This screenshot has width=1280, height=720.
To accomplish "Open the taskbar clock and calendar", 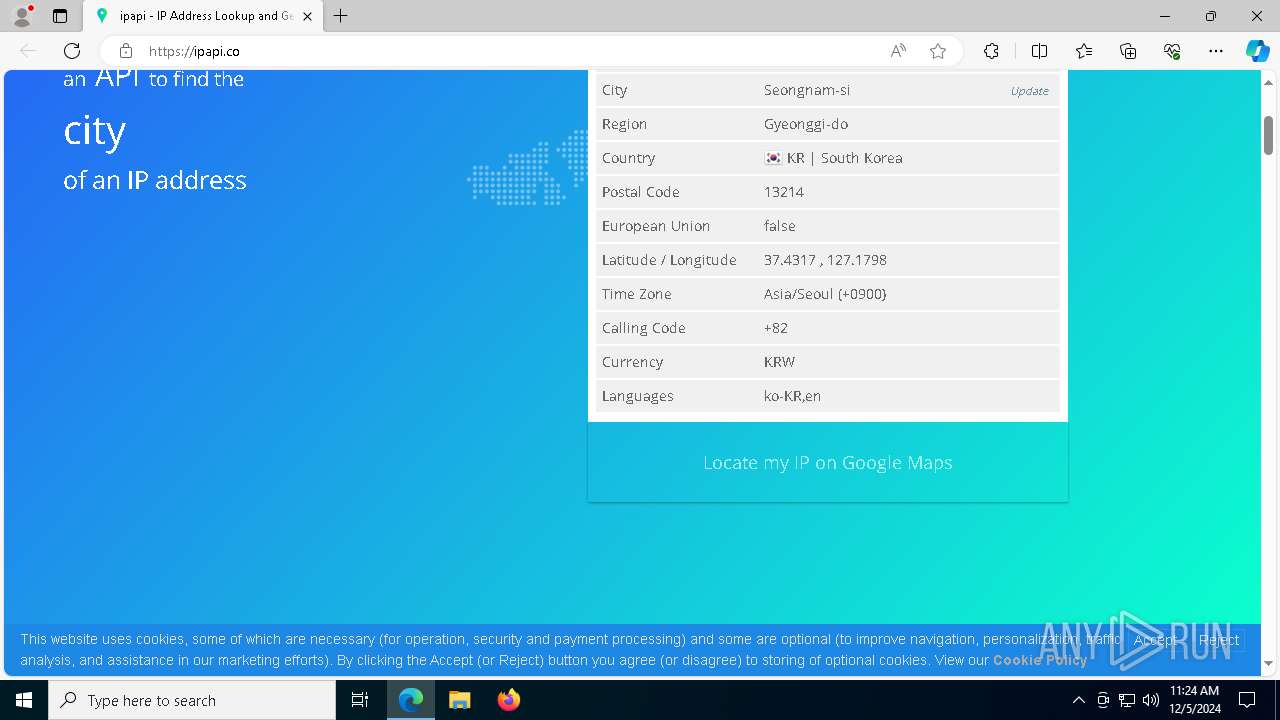I will [1194, 700].
